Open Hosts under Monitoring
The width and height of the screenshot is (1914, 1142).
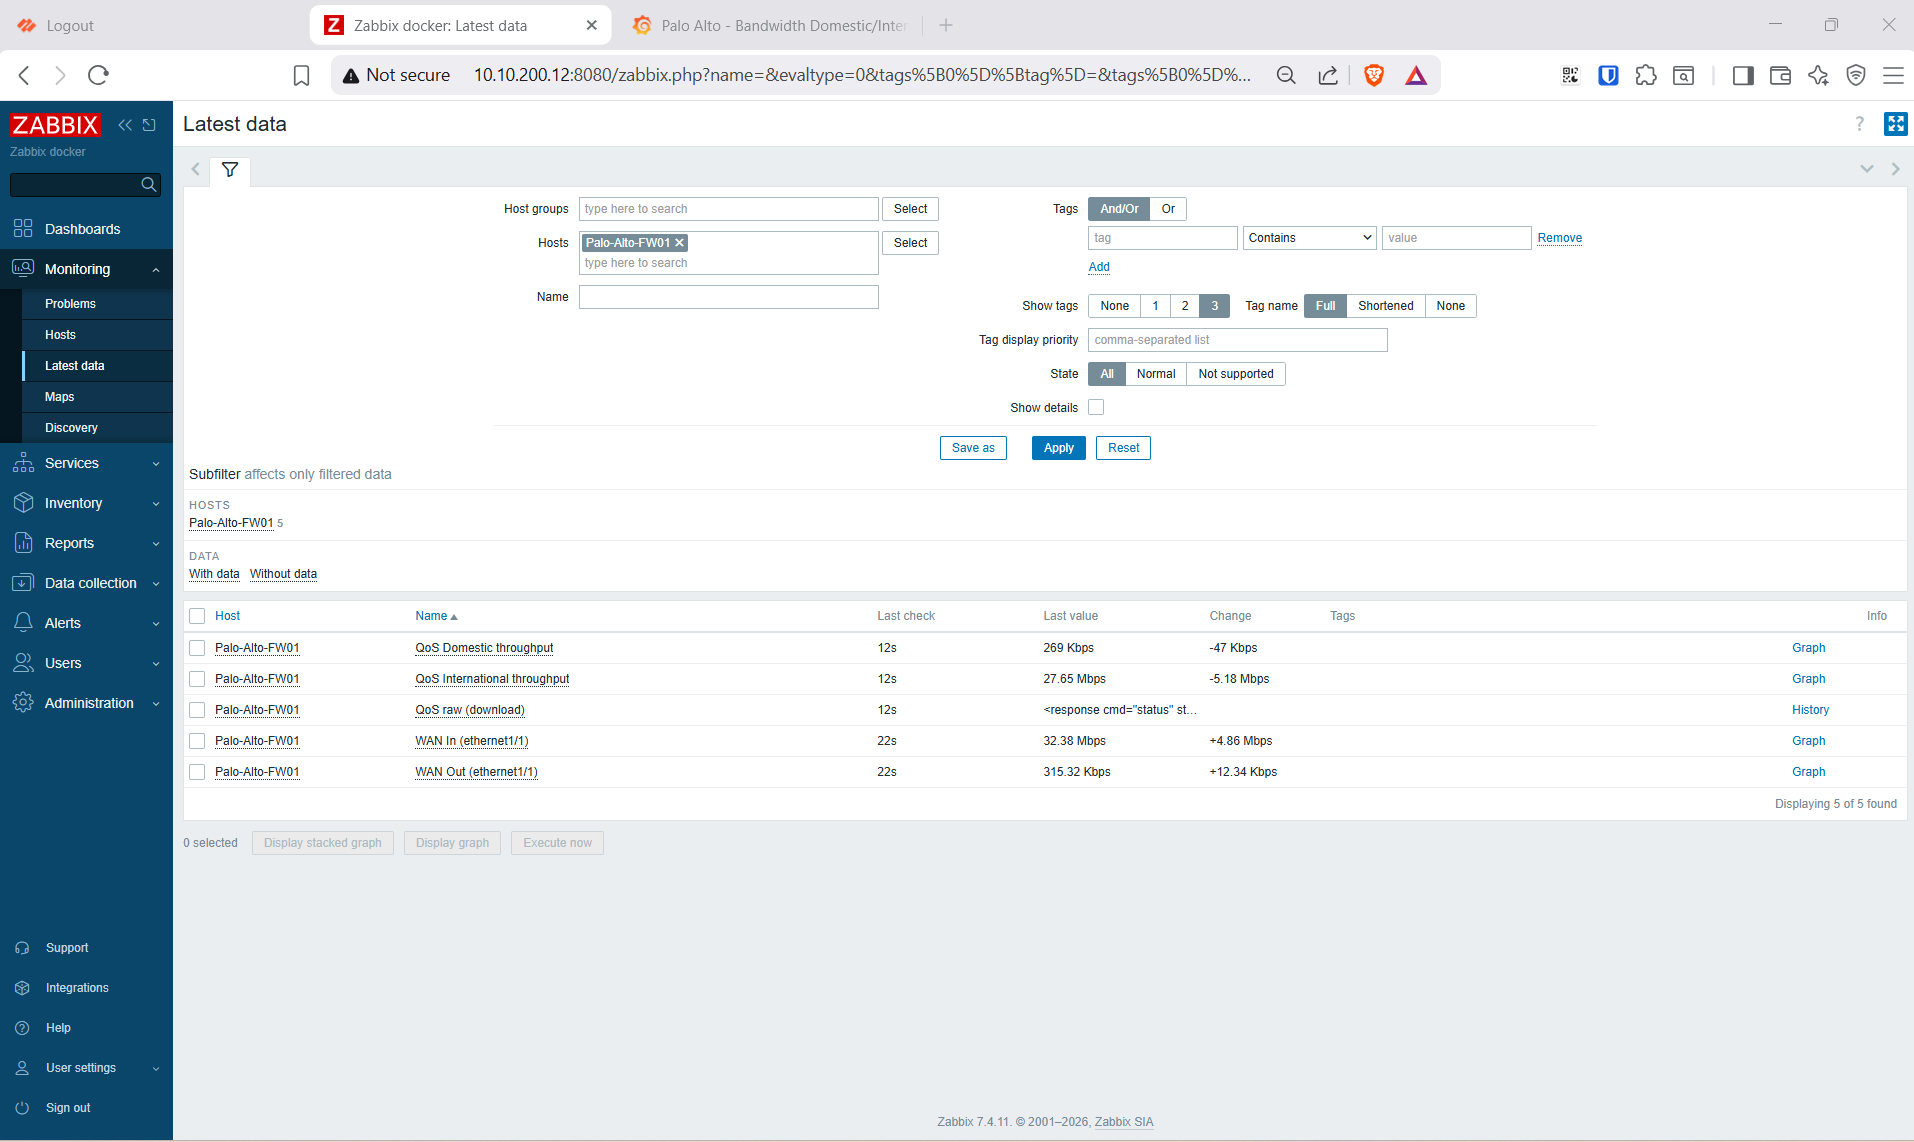tap(60, 335)
